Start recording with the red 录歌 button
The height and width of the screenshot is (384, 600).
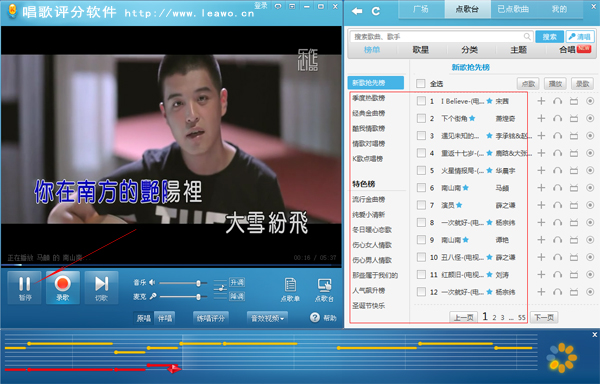(x=63, y=287)
